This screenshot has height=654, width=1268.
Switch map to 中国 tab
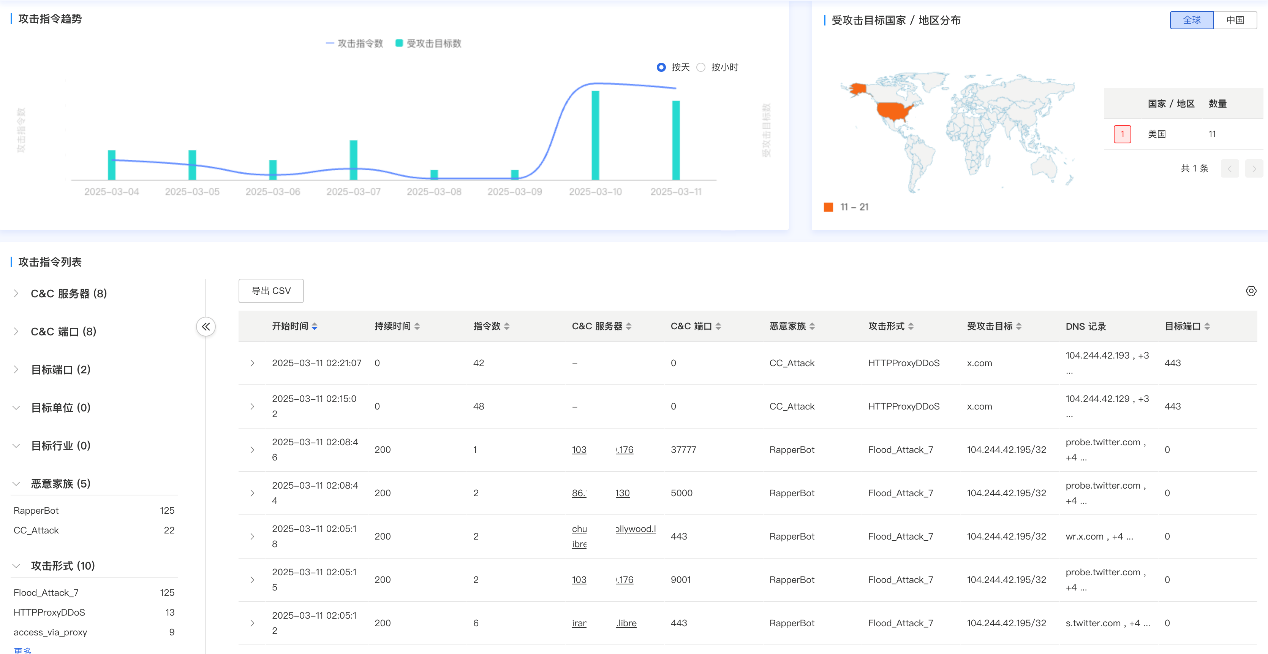(x=1235, y=20)
